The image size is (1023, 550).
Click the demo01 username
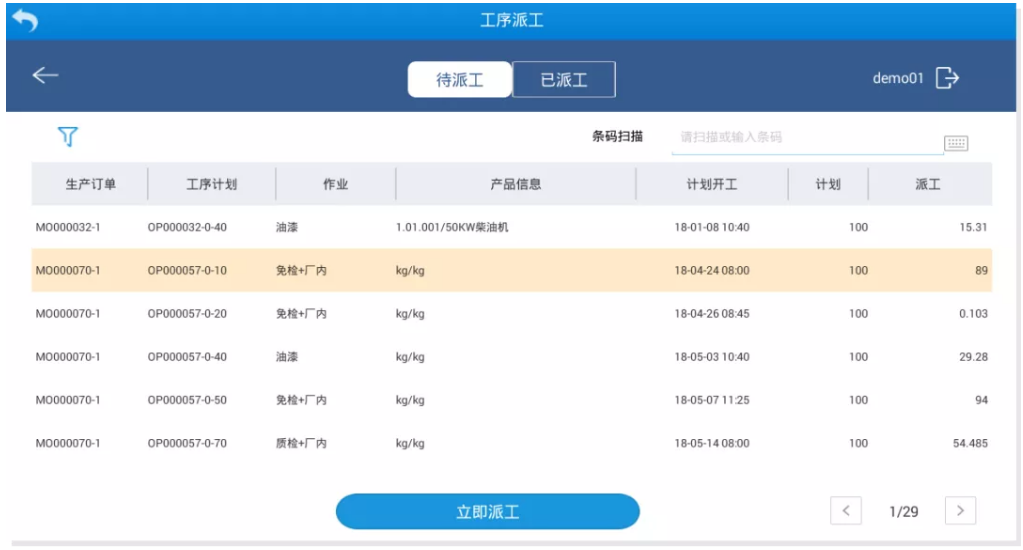coord(898,78)
